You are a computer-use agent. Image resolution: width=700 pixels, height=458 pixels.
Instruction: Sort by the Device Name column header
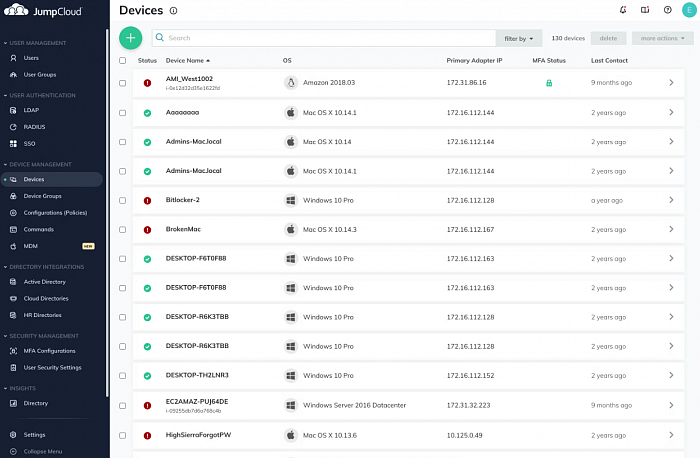(188, 60)
